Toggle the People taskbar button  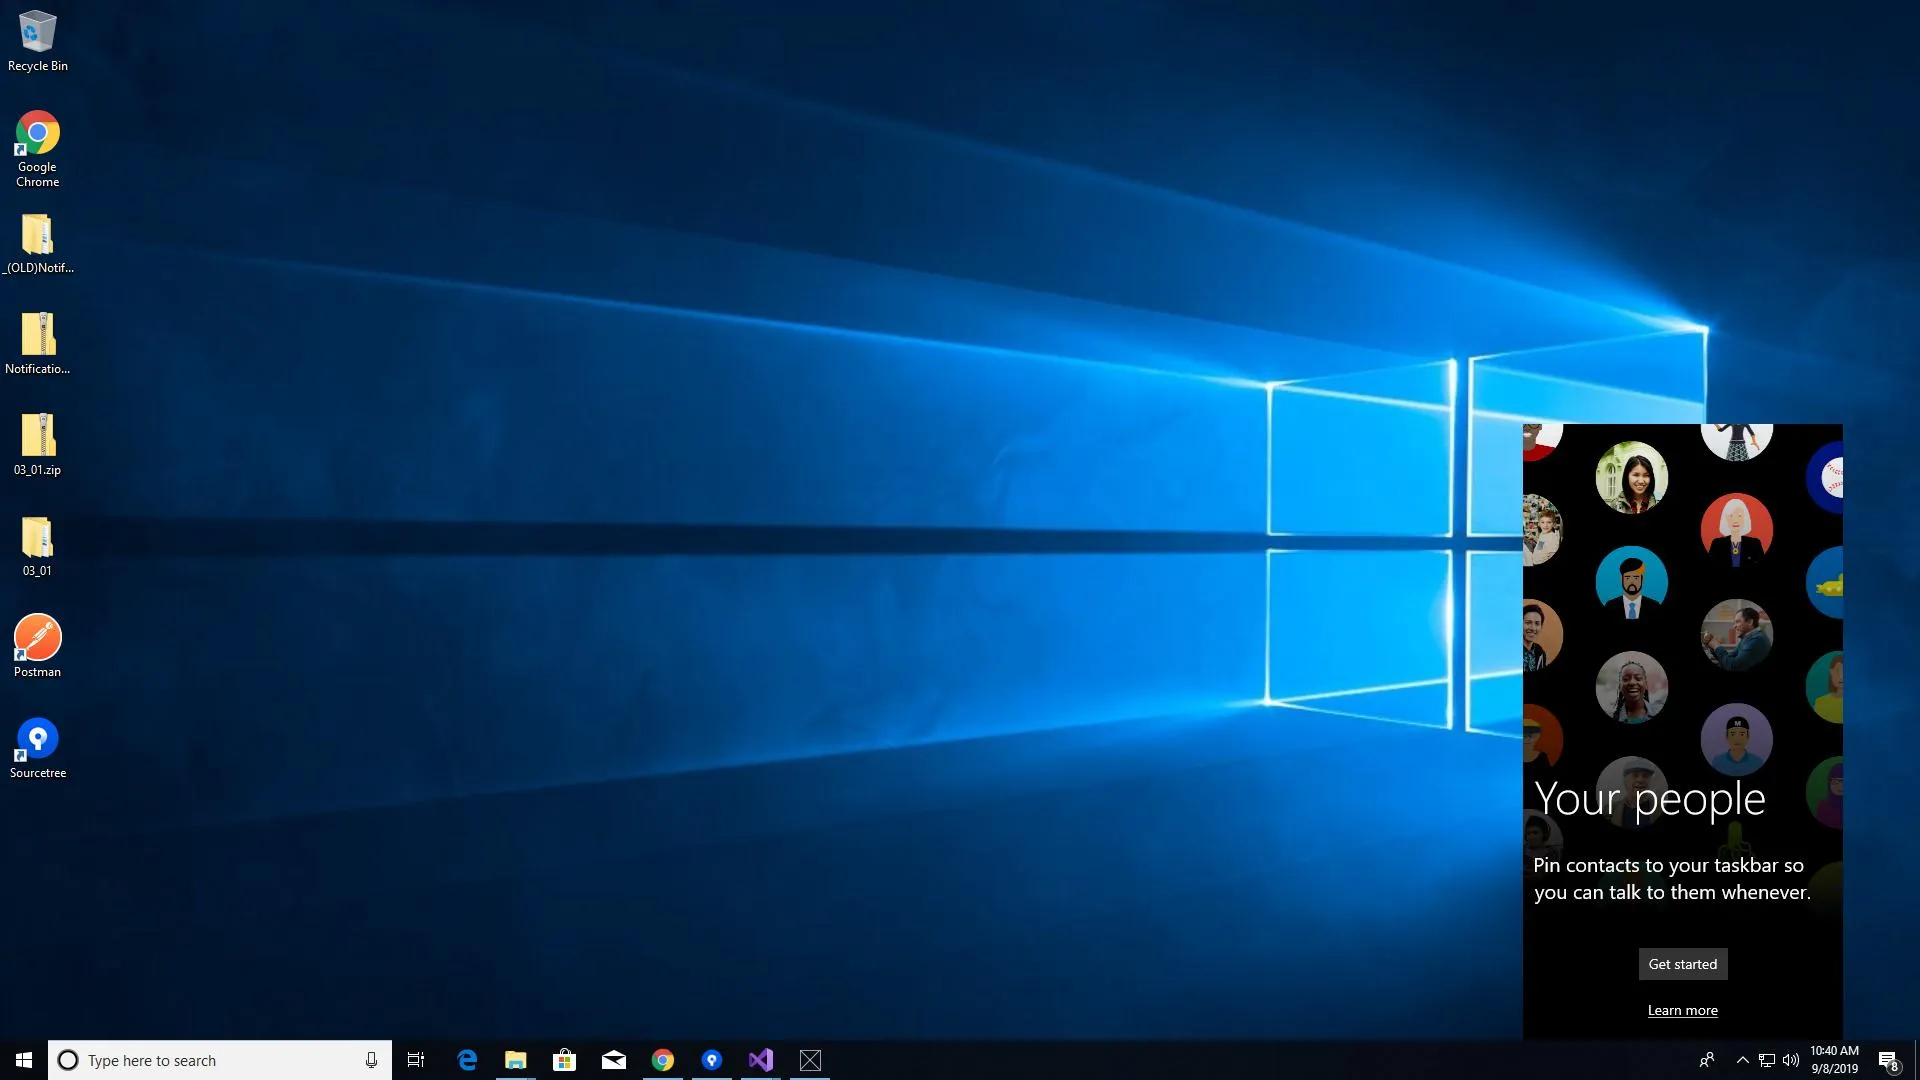click(1707, 1060)
